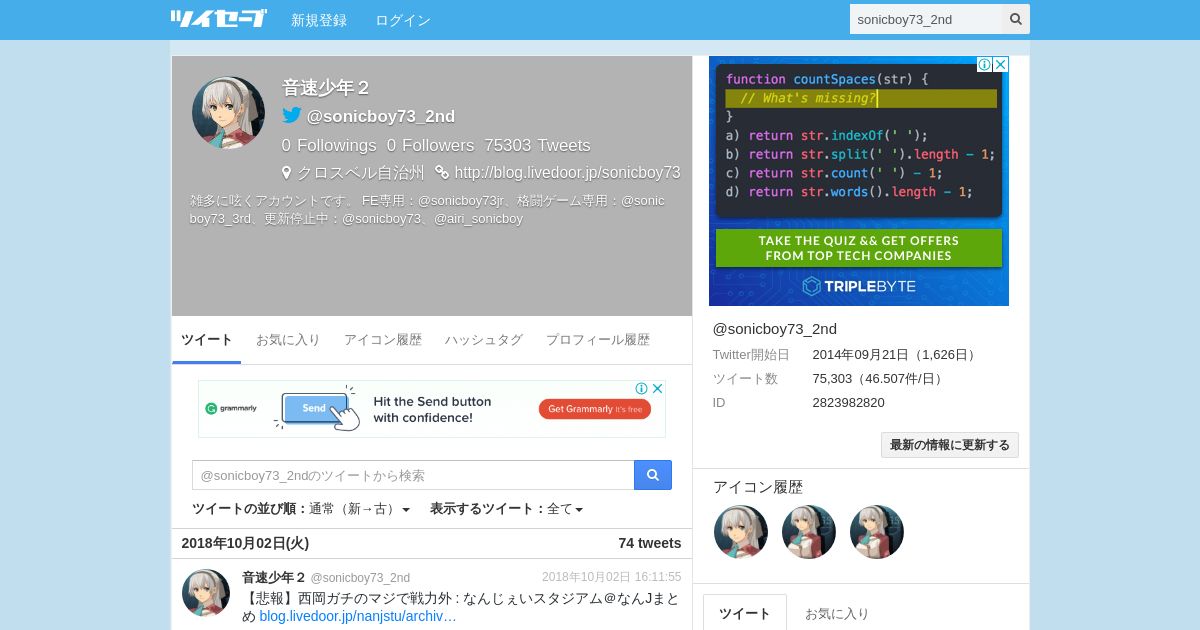Viewport: 1200px width, 630px height.
Task: Click the tweet timestamp 2018年10月02日 16:11:55
Action: click(x=612, y=577)
